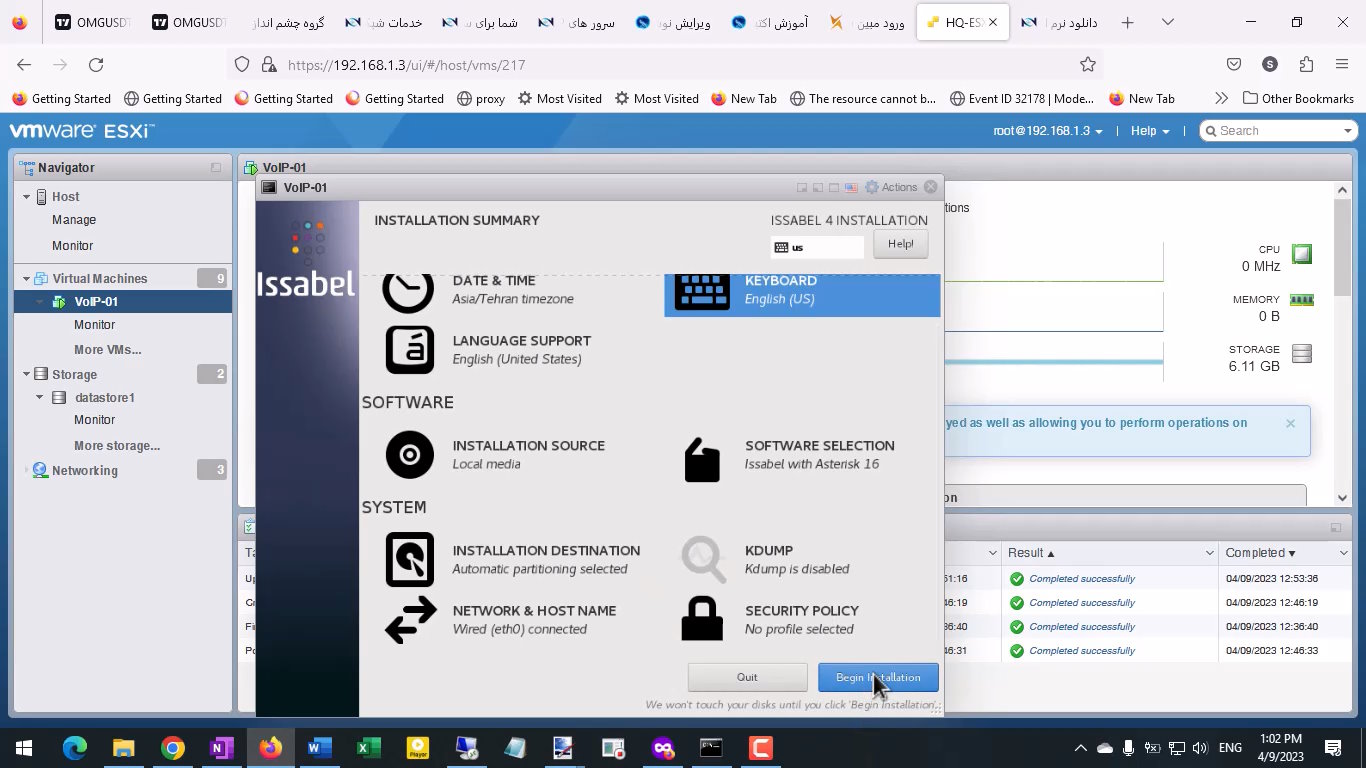Open Software Selection package icon
The height and width of the screenshot is (768, 1366).
pos(702,461)
